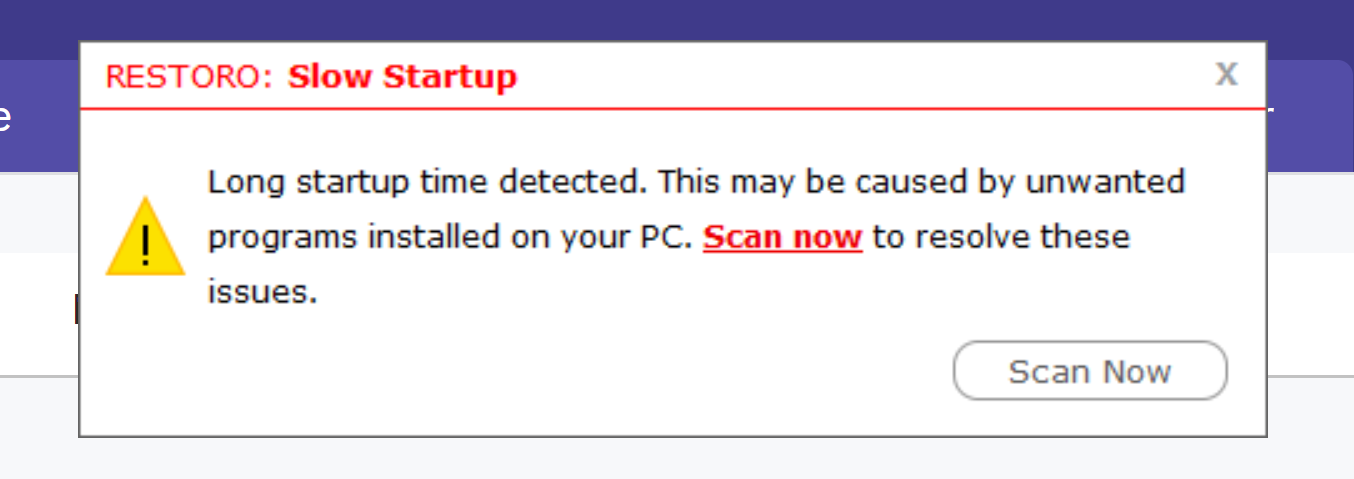This screenshot has height=479, width=1354.
Task: Click the red divider line under the title
Action: (x=672, y=108)
